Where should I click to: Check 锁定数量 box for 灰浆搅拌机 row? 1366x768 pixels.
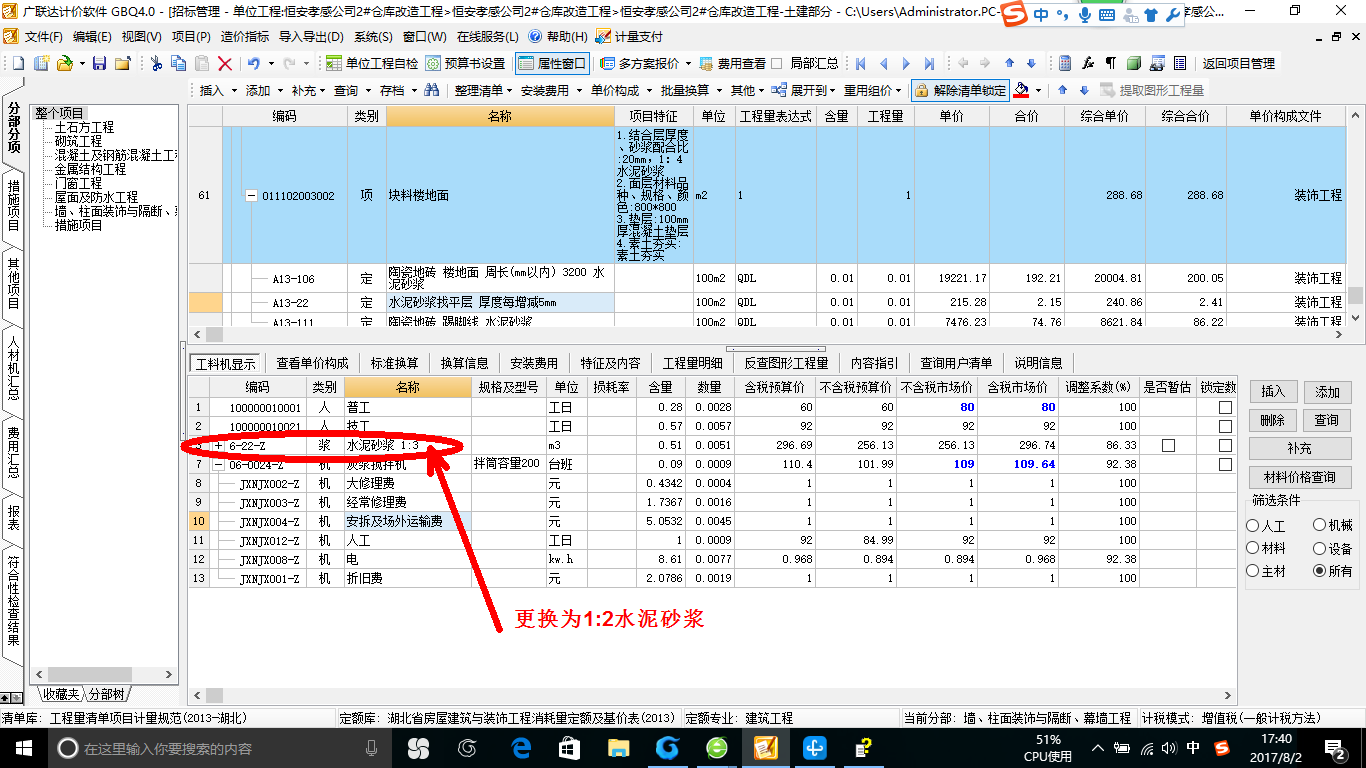(1225, 465)
